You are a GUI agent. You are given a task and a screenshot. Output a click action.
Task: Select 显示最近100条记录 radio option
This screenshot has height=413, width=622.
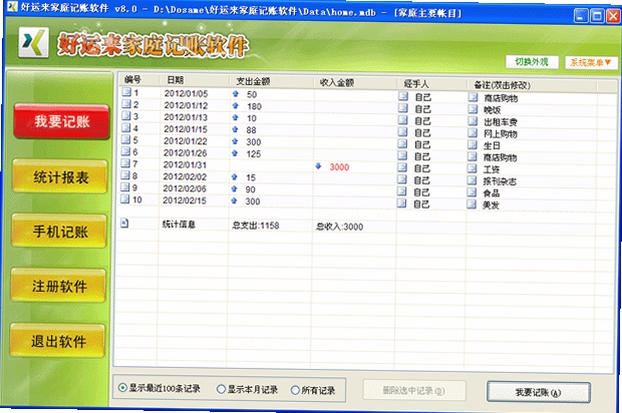pos(123,388)
